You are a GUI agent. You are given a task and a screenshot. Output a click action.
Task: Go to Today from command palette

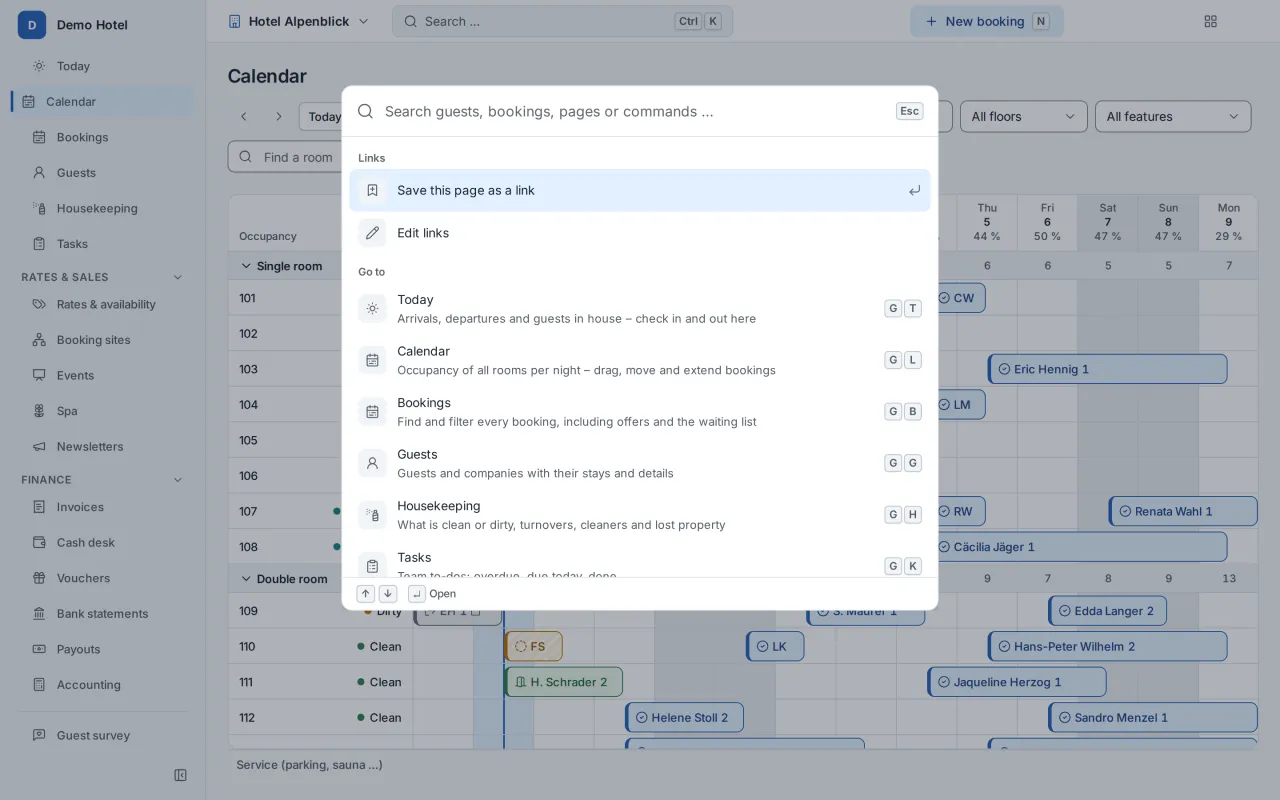640,309
